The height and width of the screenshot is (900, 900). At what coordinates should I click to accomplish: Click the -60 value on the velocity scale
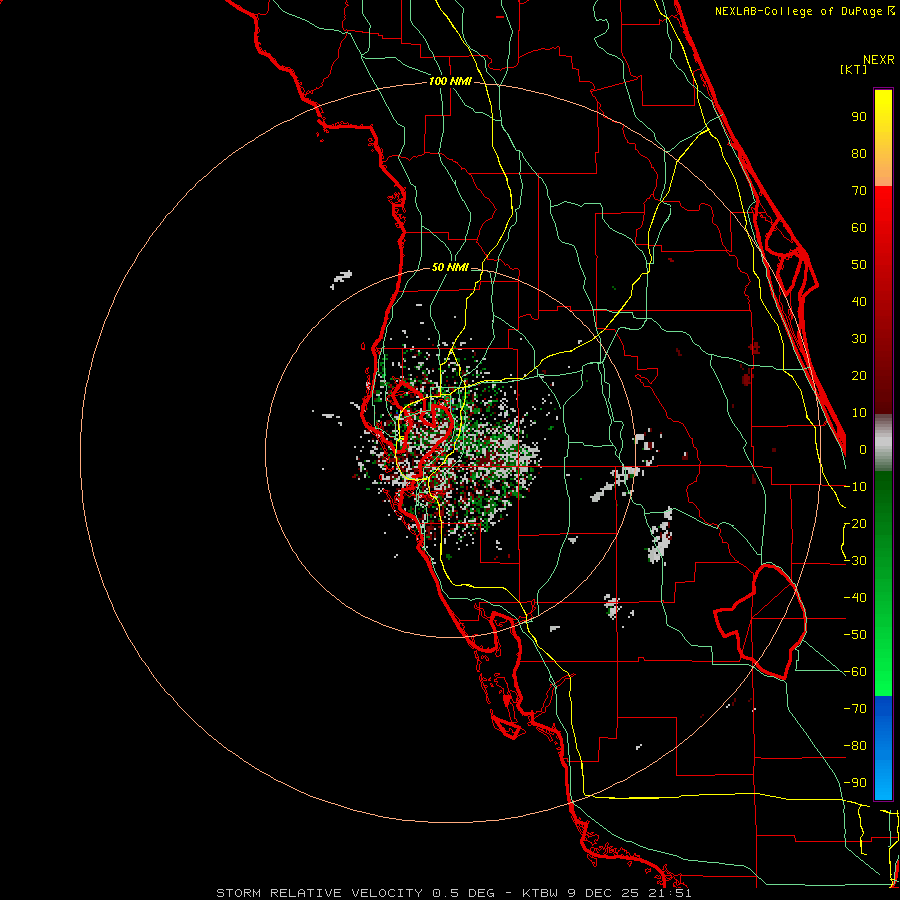855,672
